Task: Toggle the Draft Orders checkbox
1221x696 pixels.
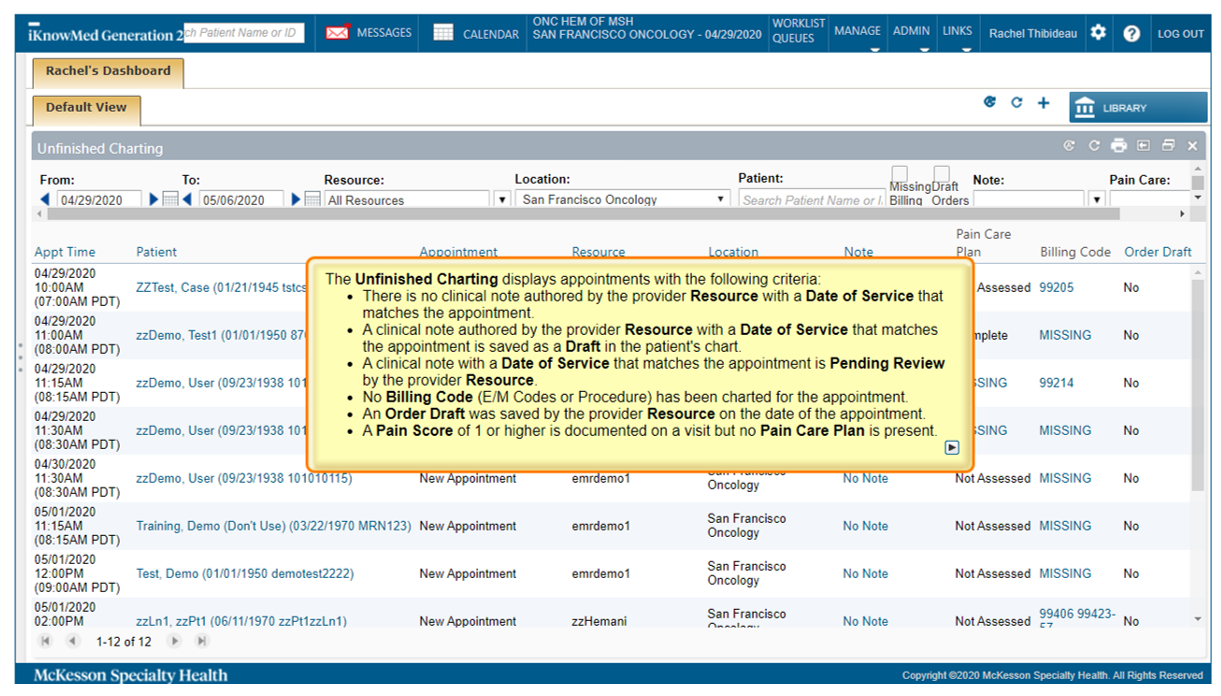Action: (x=941, y=174)
